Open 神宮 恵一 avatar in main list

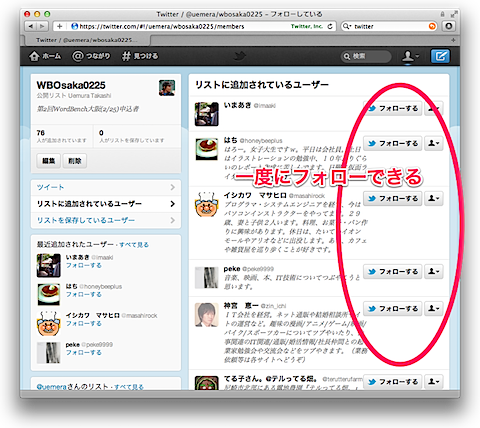207,315
